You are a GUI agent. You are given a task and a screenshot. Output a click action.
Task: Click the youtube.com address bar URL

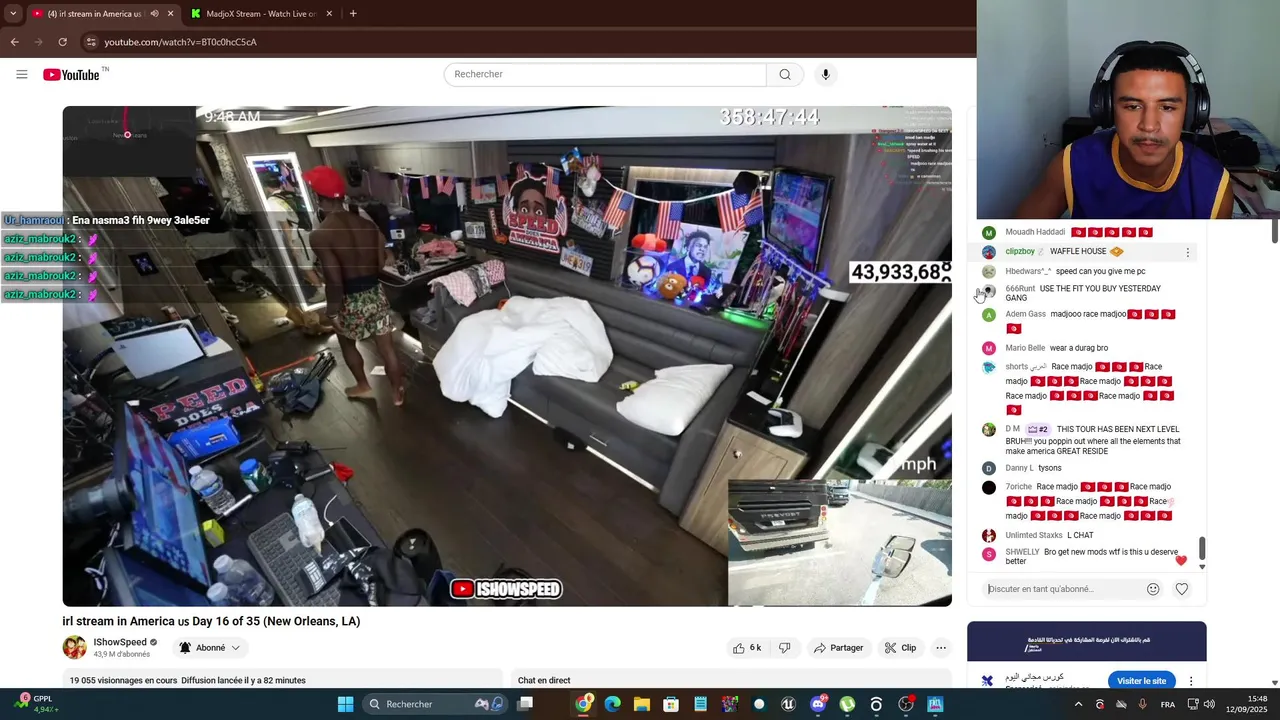(x=180, y=42)
